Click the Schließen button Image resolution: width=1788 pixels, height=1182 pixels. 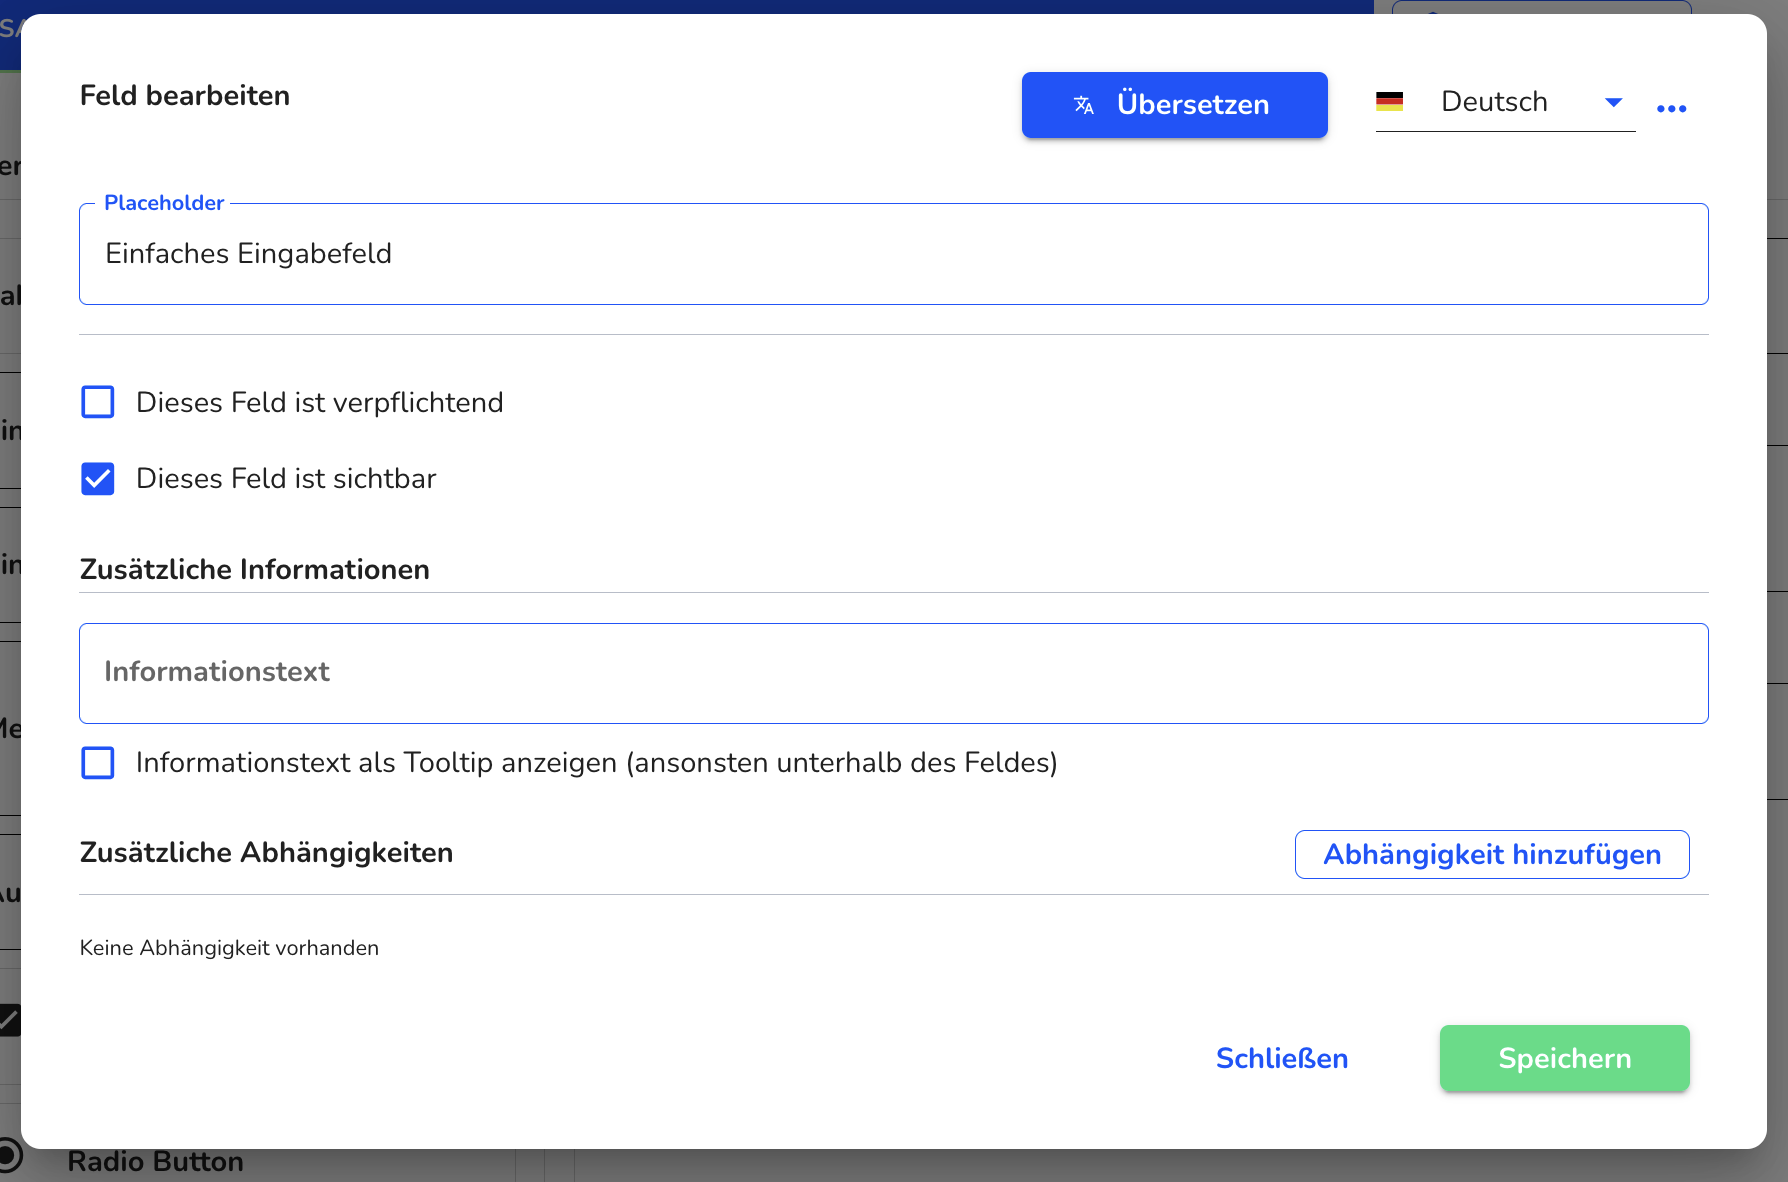point(1282,1058)
